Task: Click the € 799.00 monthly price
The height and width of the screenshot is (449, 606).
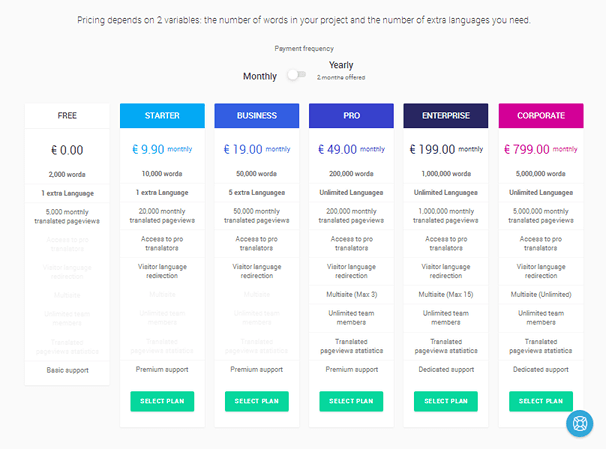Action: 541,149
